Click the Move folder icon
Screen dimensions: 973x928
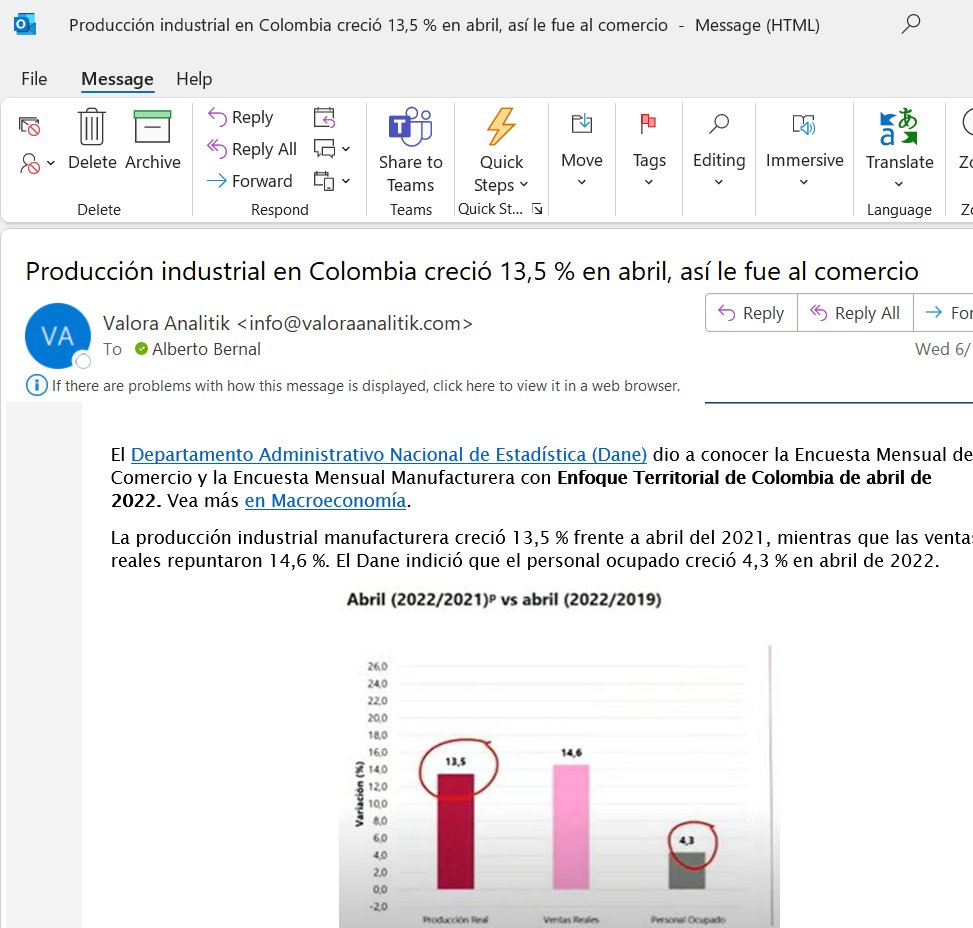point(581,124)
